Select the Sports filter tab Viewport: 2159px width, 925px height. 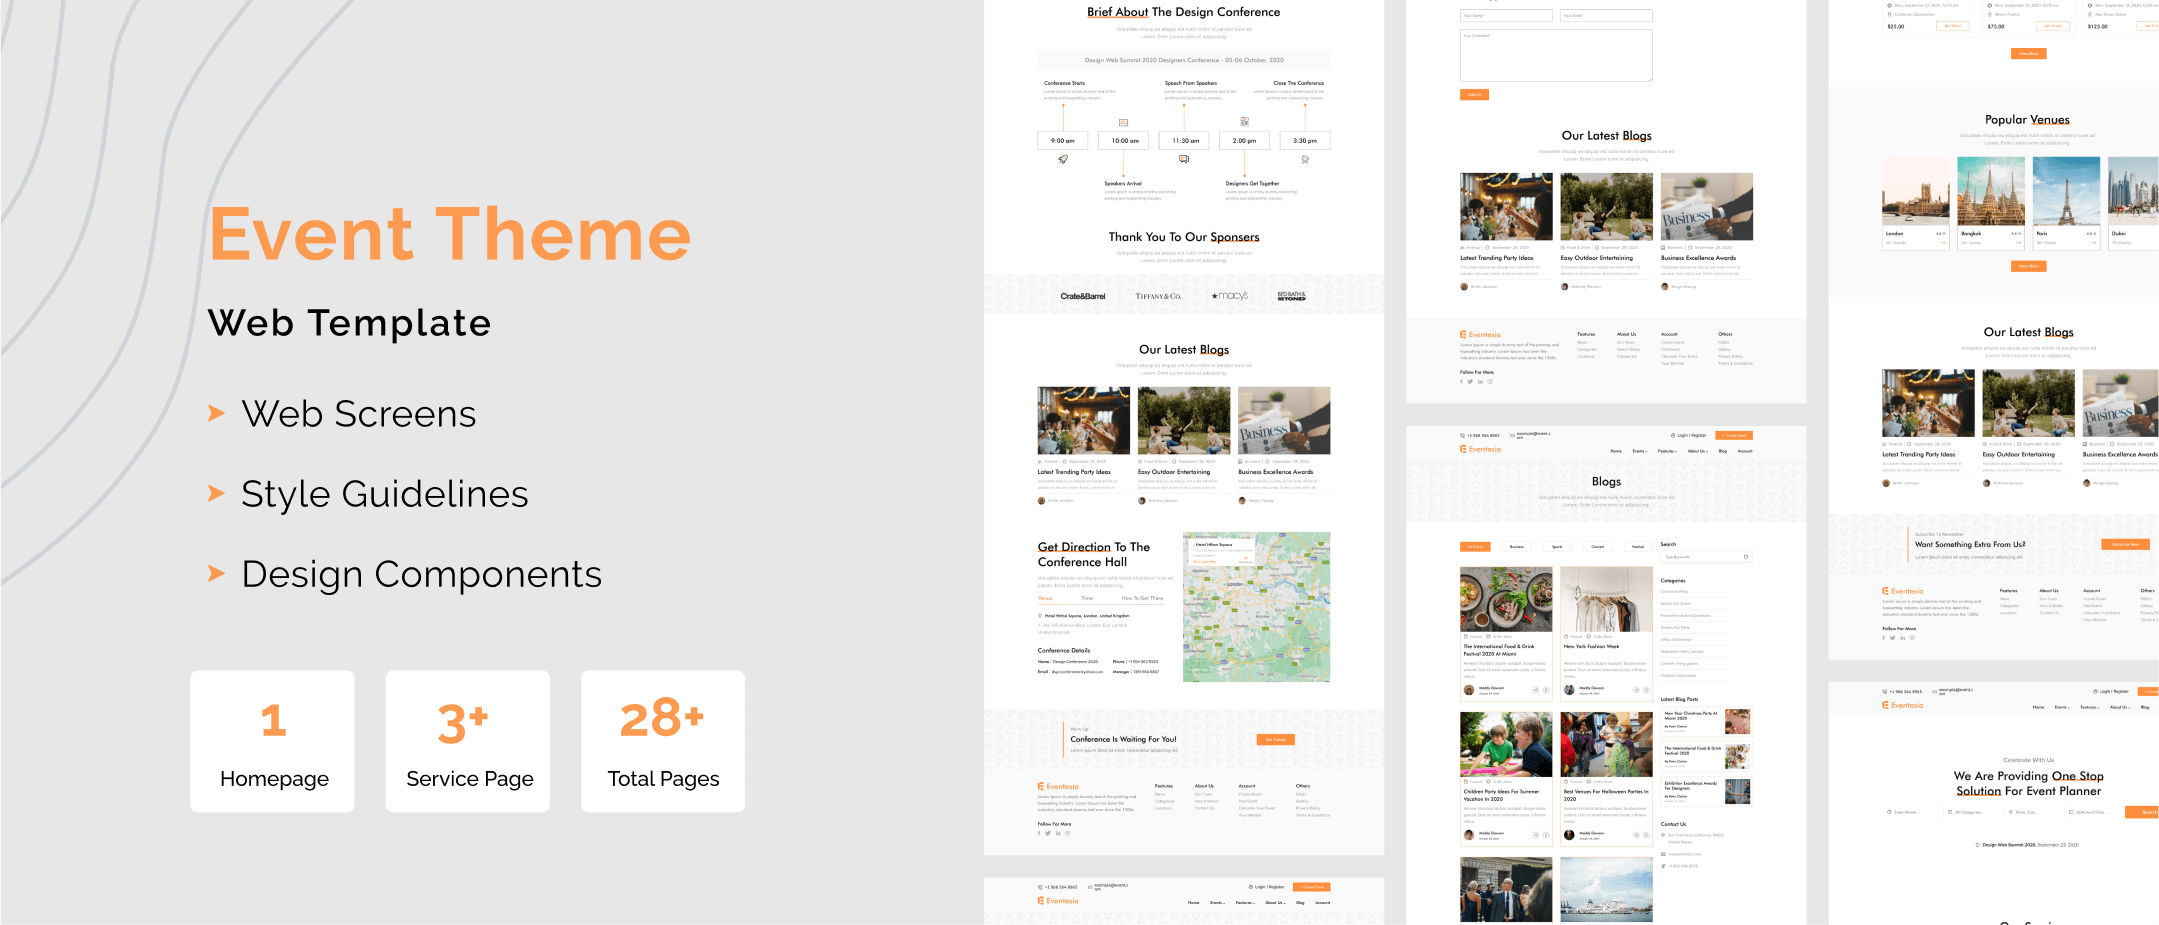pos(1557,547)
